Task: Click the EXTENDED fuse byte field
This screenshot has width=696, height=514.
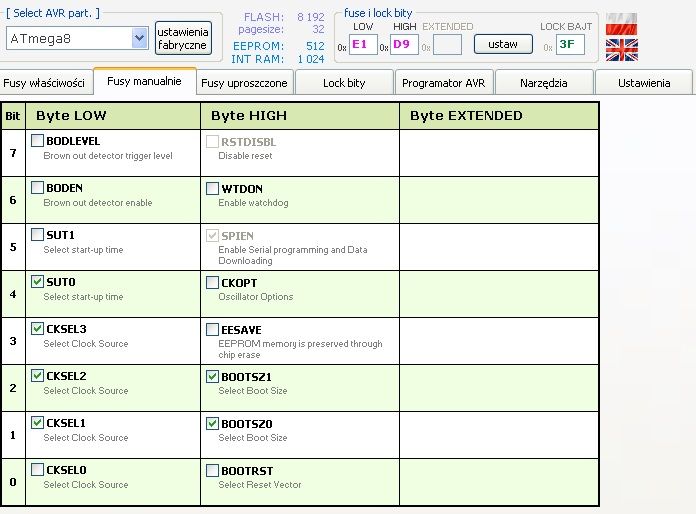Action: pos(447,44)
